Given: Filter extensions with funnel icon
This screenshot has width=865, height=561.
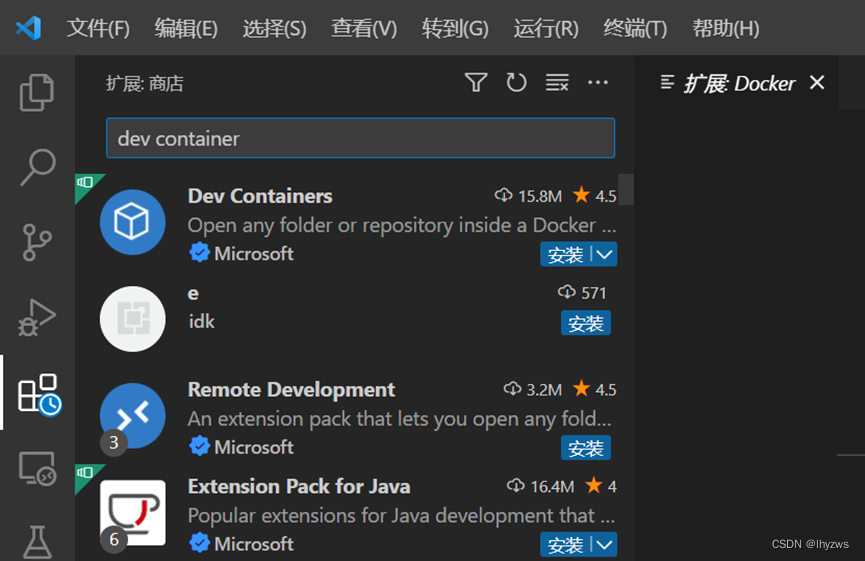Looking at the screenshot, I should 476,83.
